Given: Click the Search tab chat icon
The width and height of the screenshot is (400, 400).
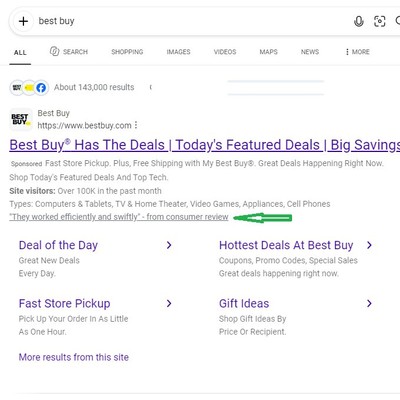Looking at the screenshot, I should pyautogui.click(x=54, y=51).
